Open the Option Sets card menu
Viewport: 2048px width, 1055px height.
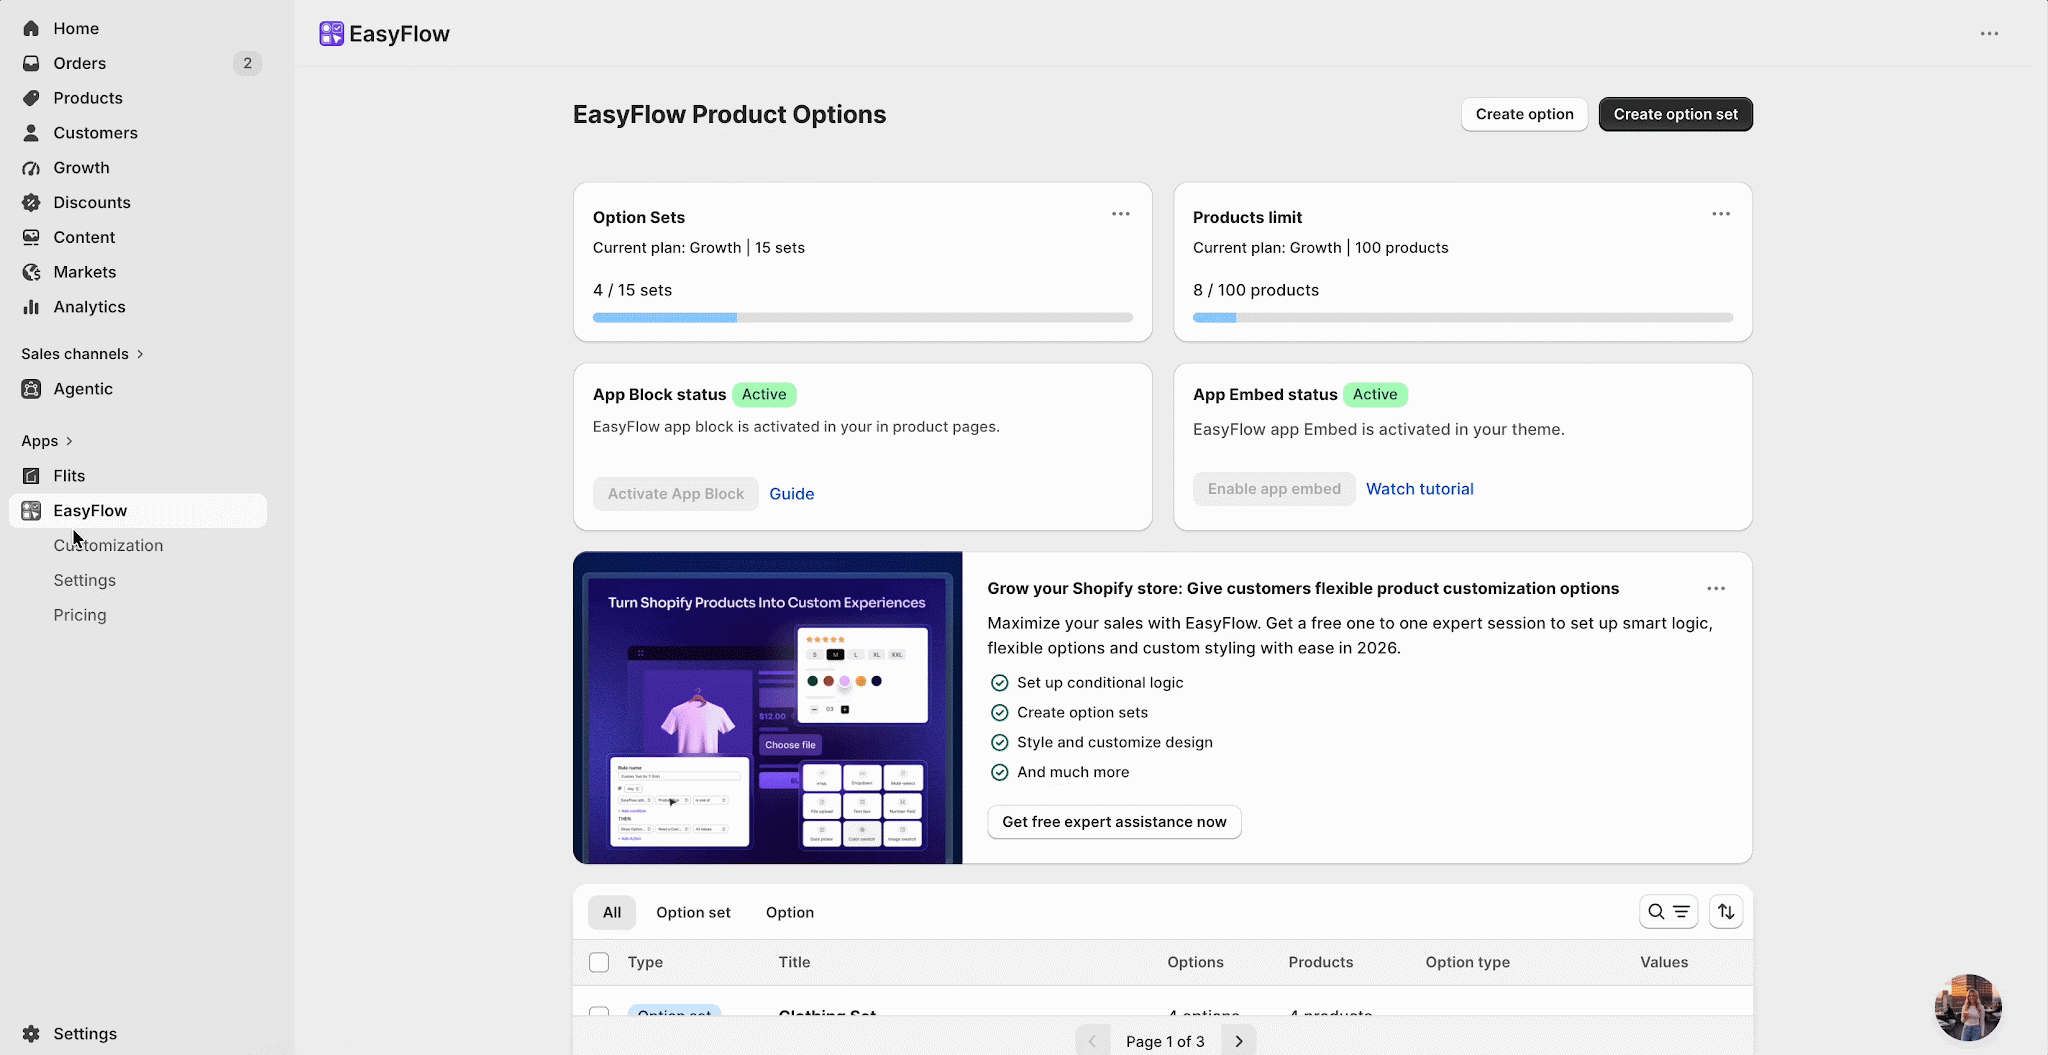1121,214
